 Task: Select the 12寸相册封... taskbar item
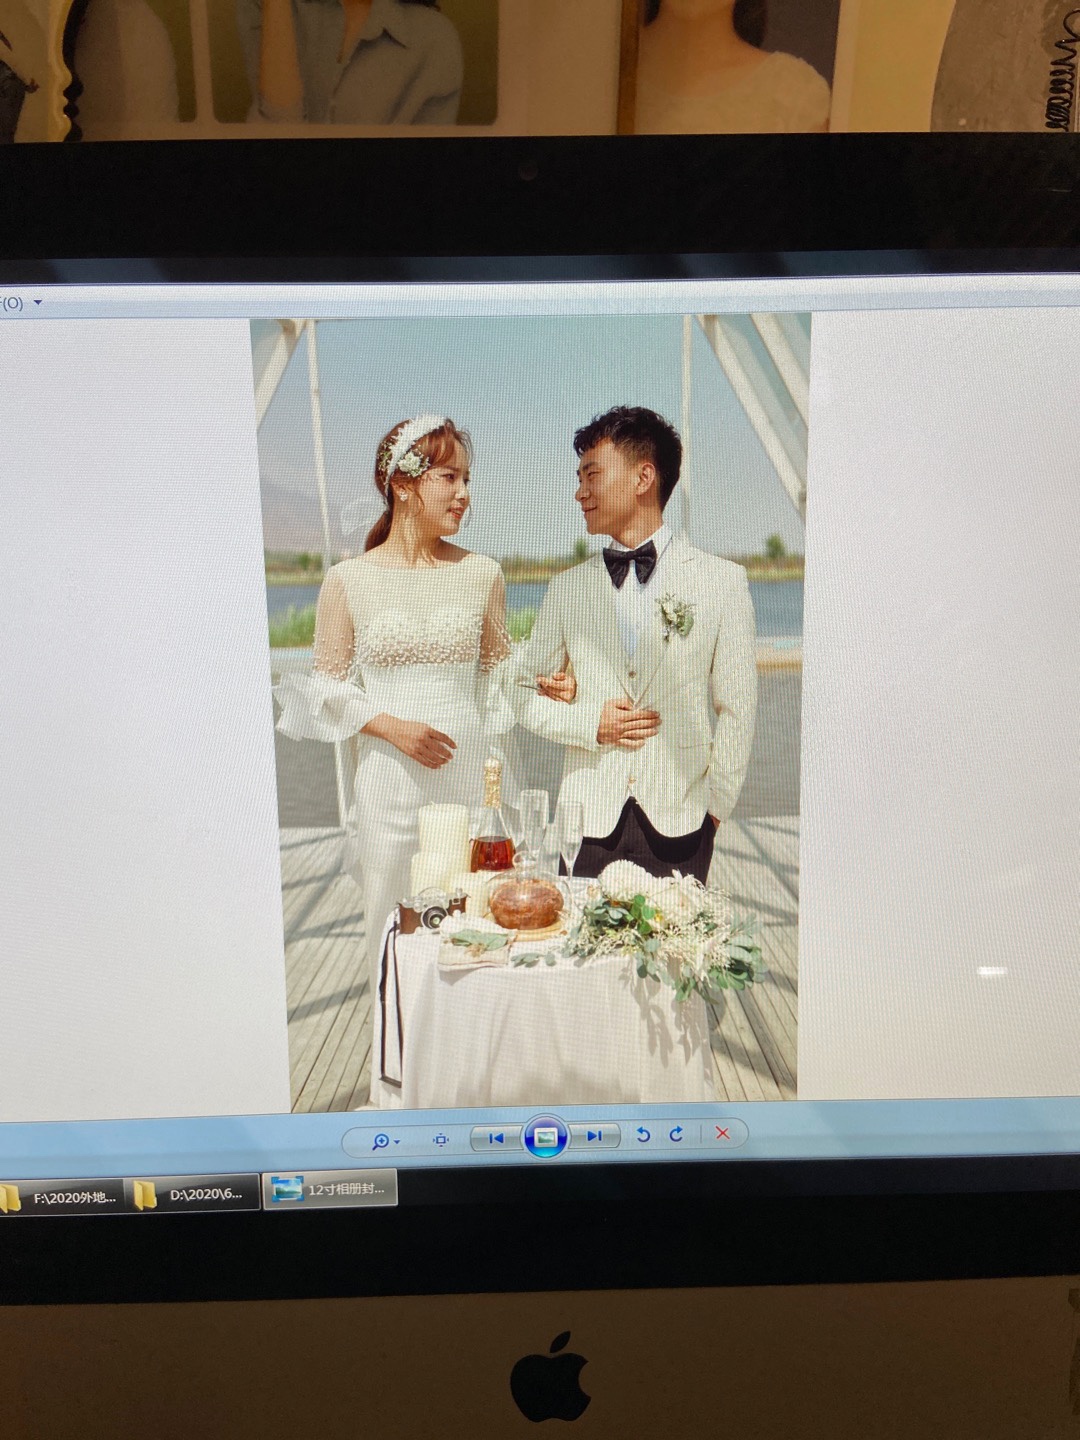[x=330, y=1190]
